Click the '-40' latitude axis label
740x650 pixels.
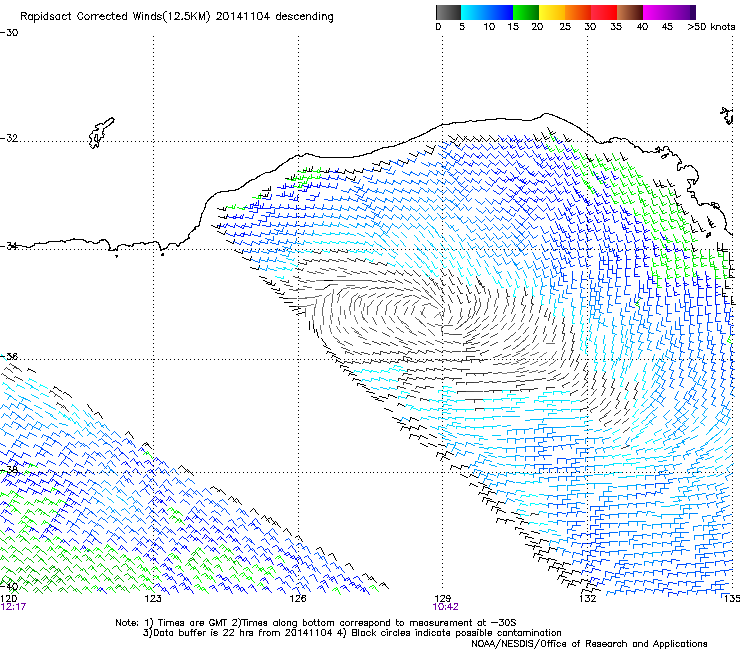[x=9, y=587]
